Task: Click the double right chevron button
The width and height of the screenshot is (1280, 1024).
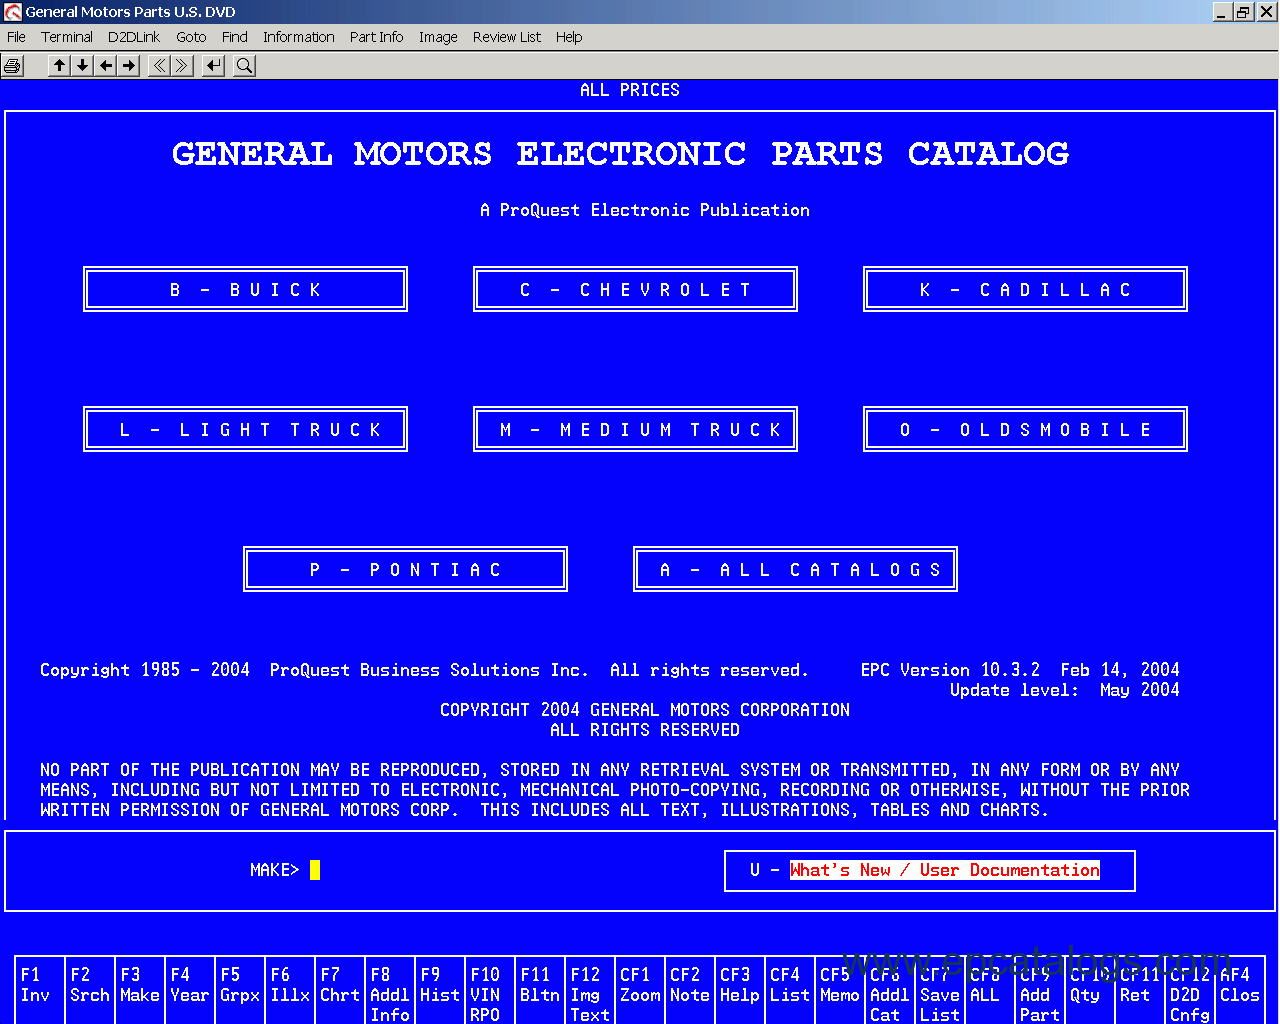Action: pos(182,66)
